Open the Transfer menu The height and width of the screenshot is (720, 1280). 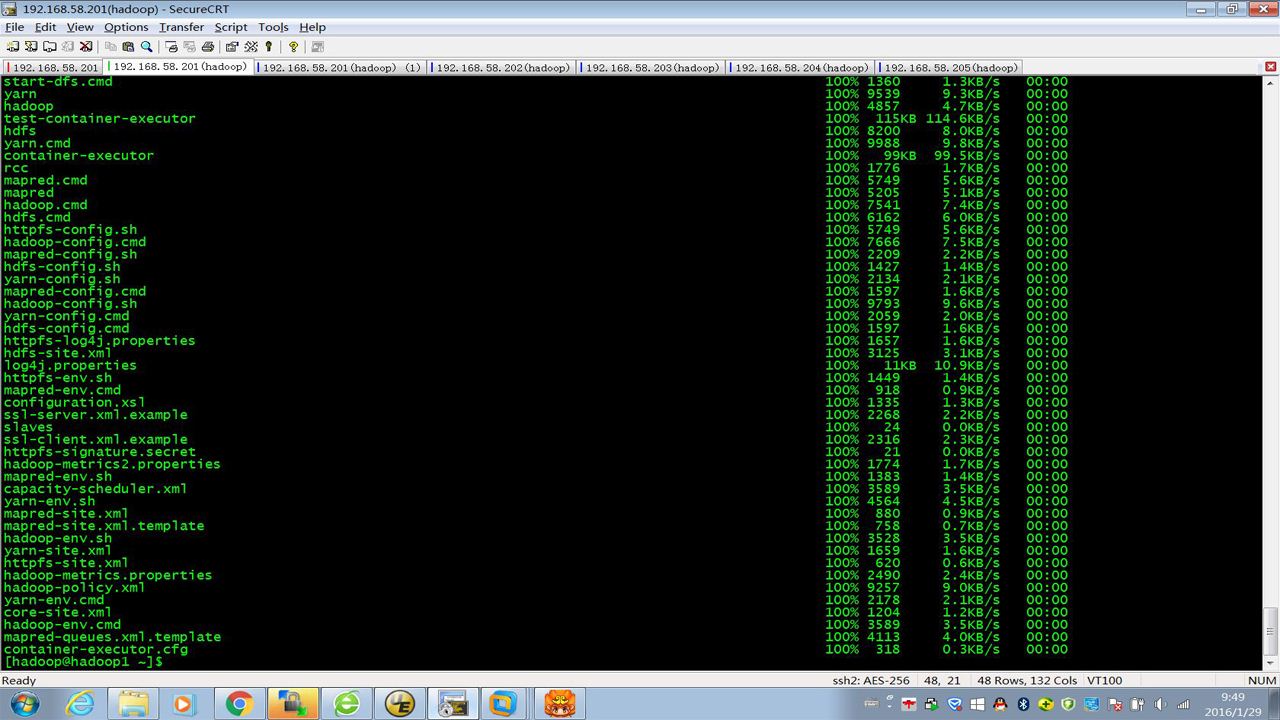click(181, 27)
